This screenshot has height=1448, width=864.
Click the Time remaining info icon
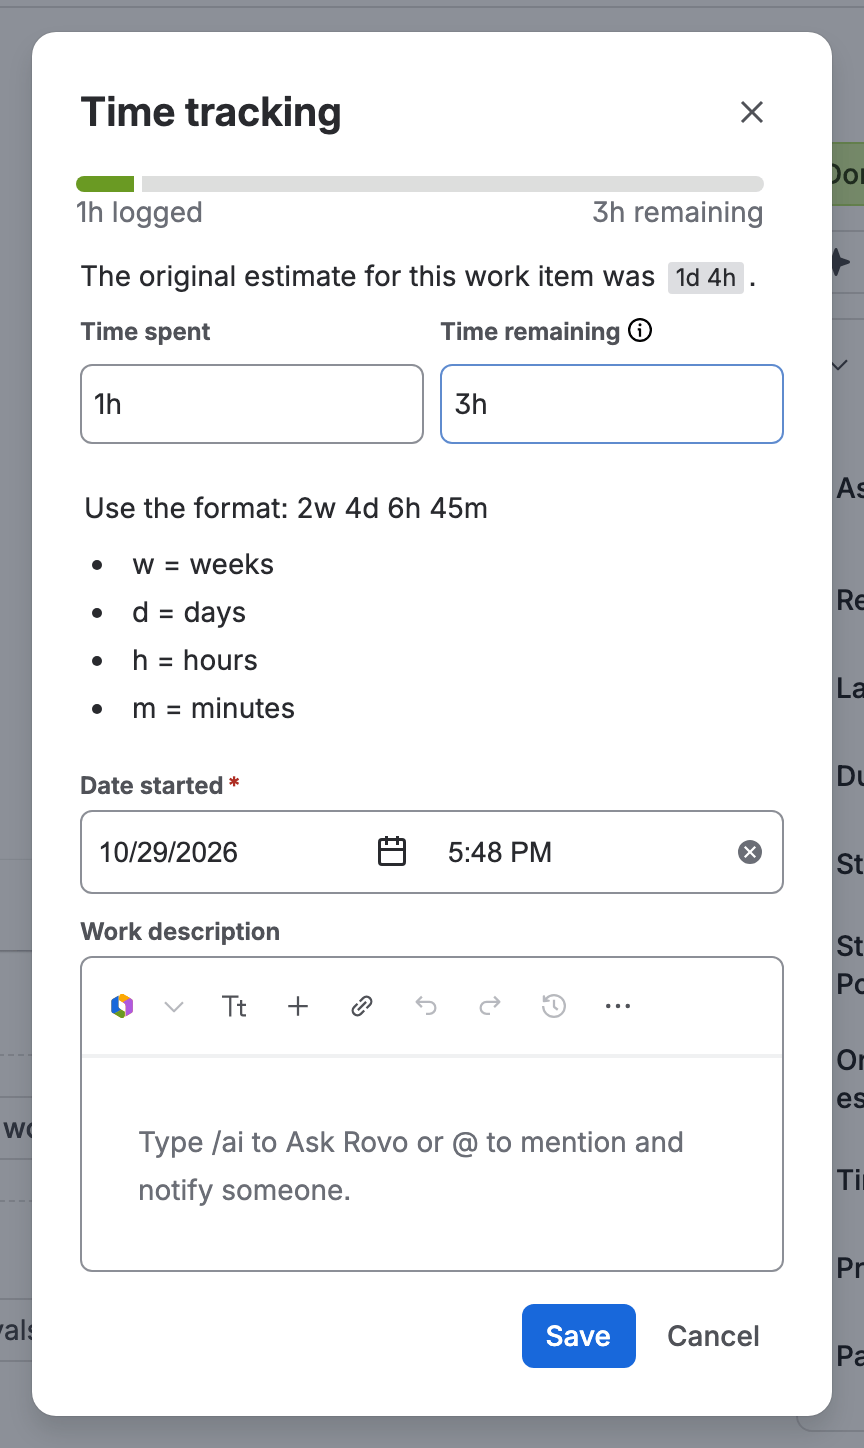pyautogui.click(x=640, y=331)
